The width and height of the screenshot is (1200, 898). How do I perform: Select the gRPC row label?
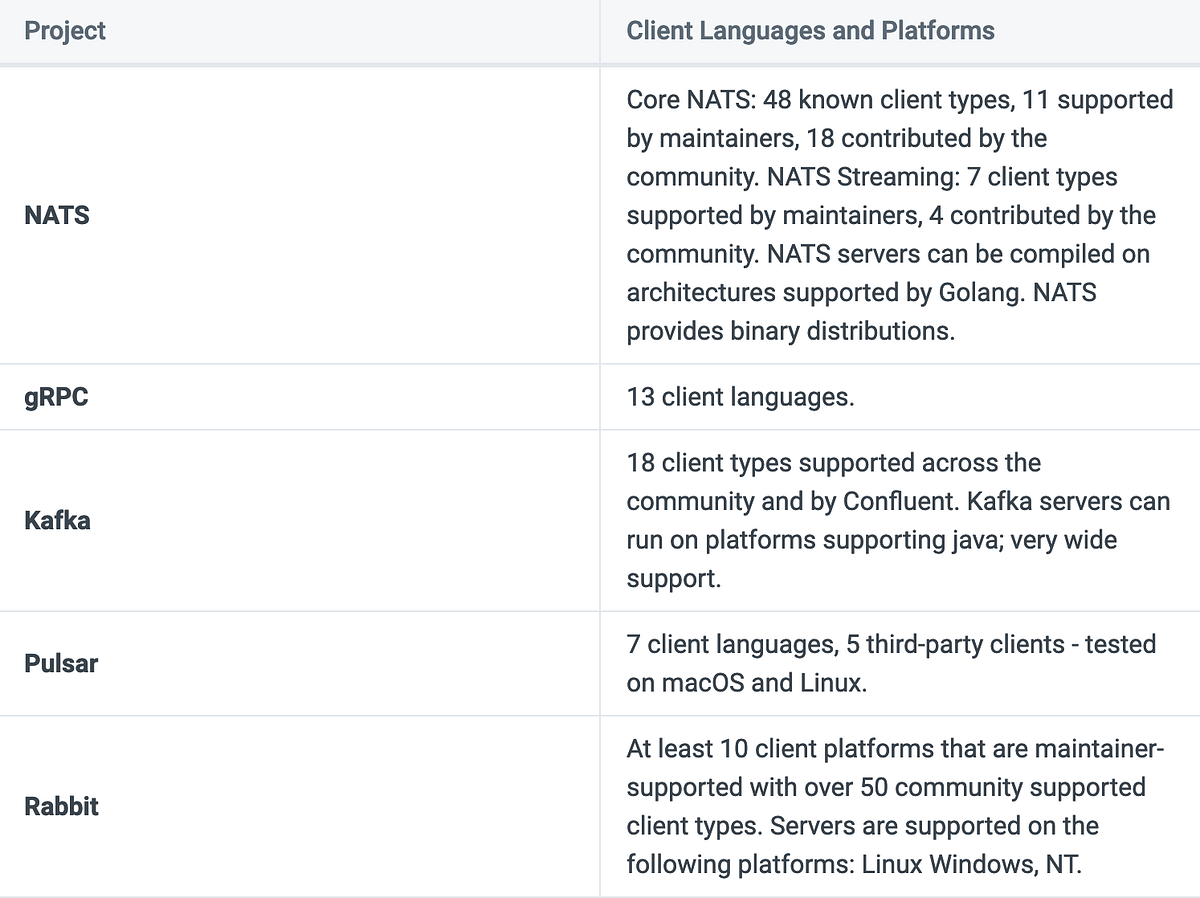click(x=56, y=396)
